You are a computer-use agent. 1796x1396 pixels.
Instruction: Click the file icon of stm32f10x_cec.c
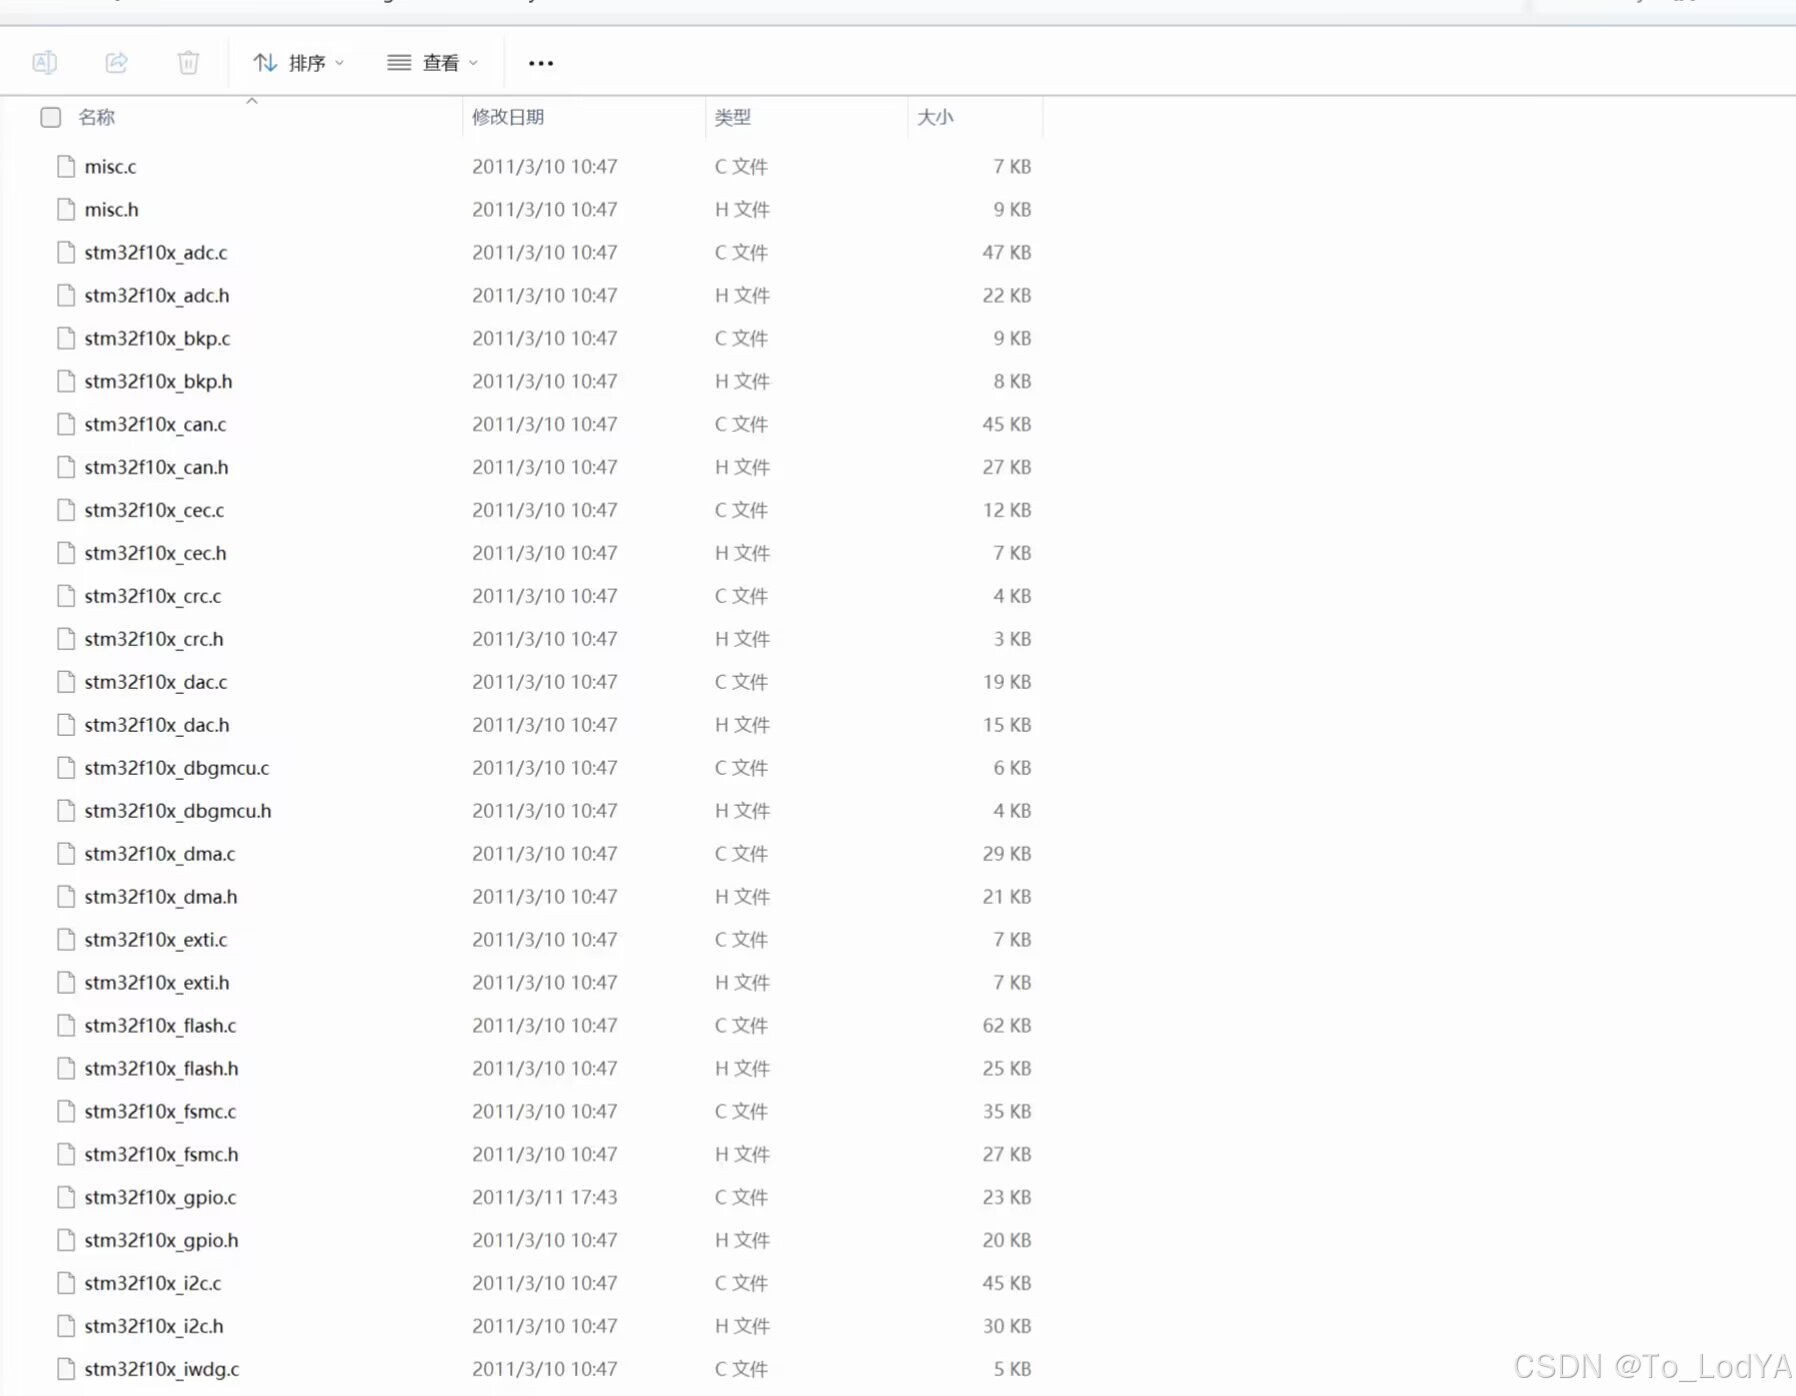tap(66, 510)
